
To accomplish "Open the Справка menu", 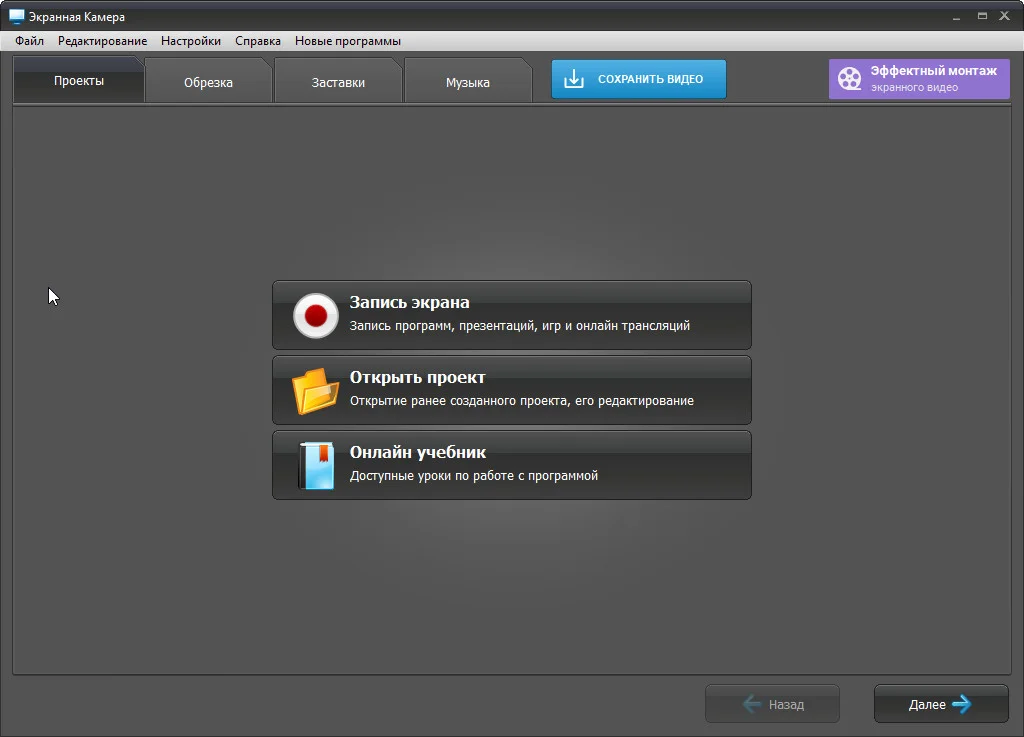I will tap(258, 41).
